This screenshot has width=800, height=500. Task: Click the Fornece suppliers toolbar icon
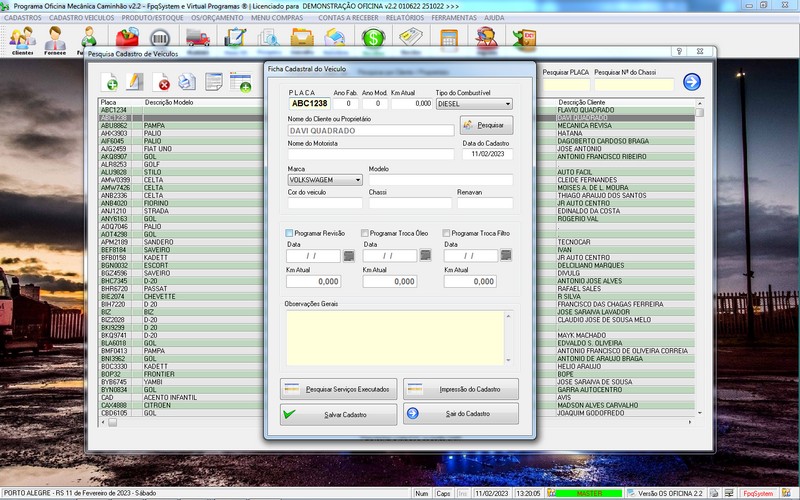click(56, 40)
